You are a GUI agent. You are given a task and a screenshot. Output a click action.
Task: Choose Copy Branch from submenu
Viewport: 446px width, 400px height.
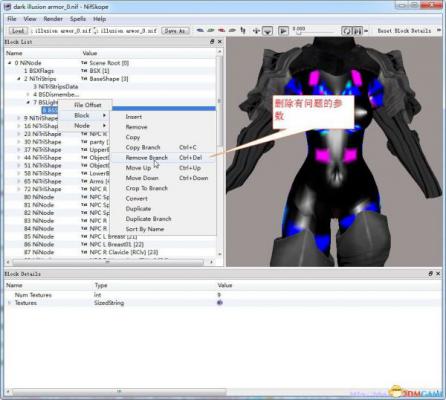click(163, 147)
